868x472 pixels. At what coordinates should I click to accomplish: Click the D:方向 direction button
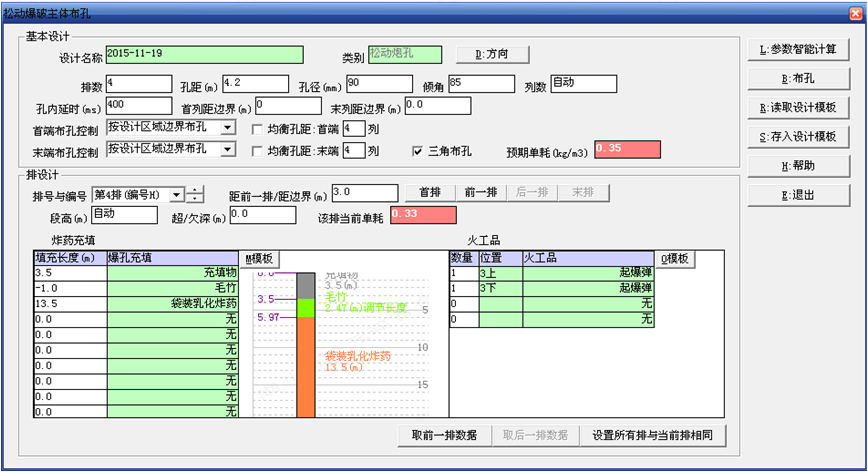point(493,54)
